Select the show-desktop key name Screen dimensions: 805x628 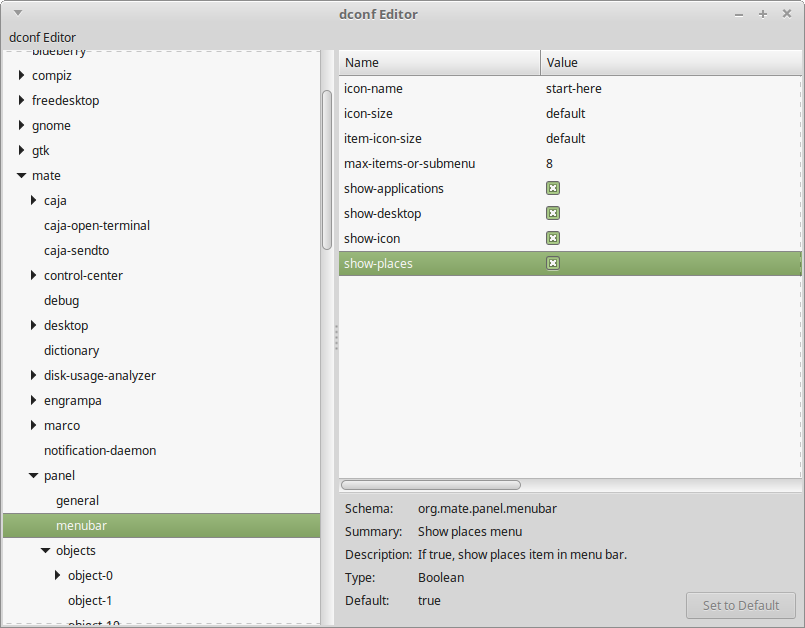click(382, 213)
